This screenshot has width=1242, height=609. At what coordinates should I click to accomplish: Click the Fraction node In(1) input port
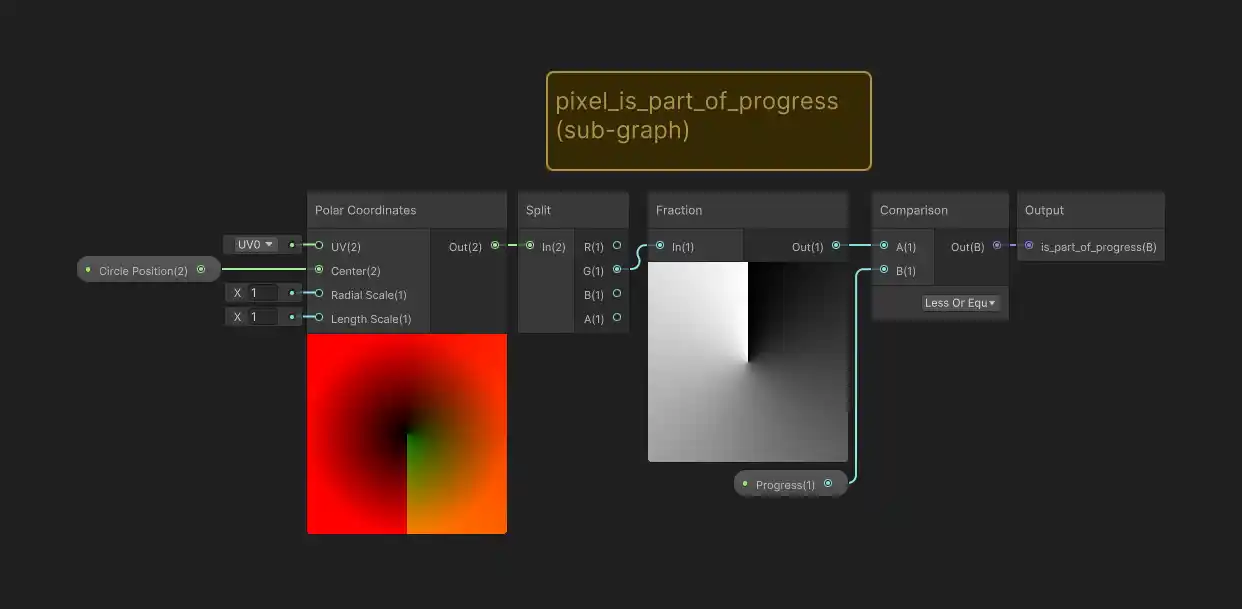(660, 246)
